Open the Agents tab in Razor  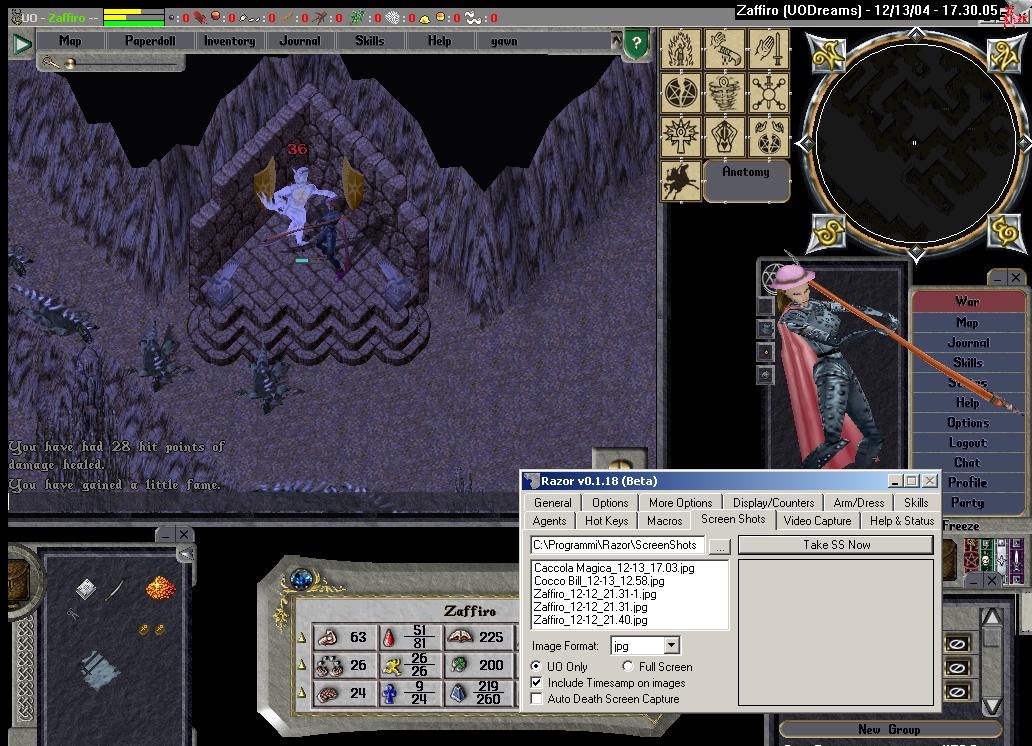pyautogui.click(x=549, y=521)
